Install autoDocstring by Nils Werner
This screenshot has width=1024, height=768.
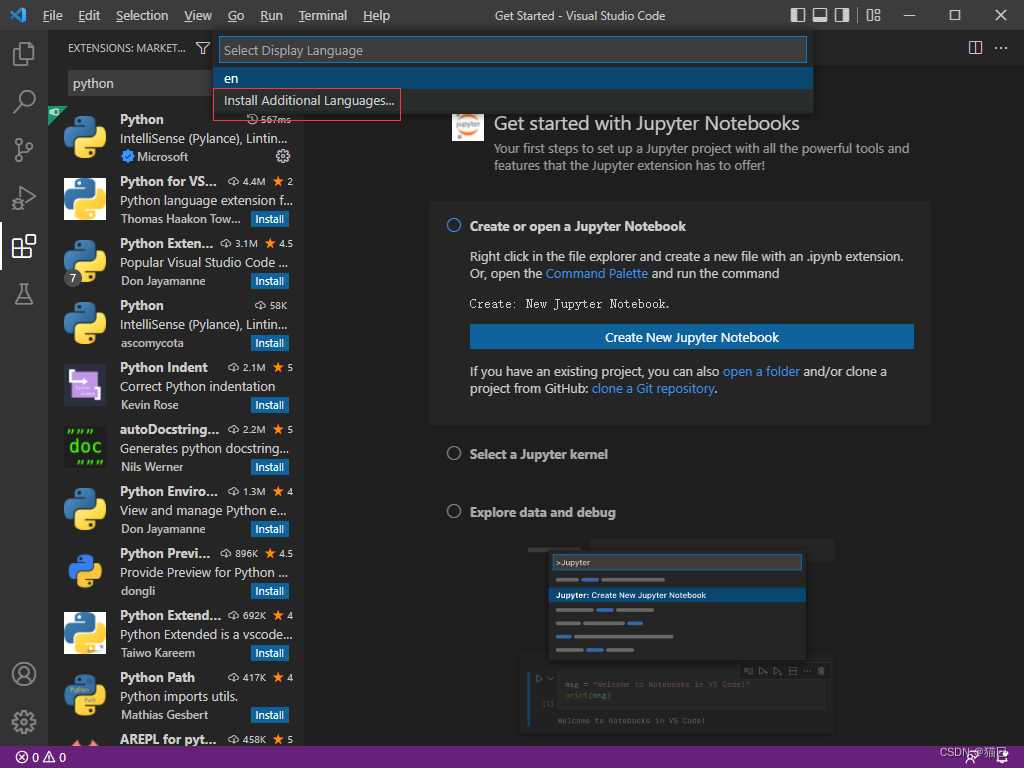(x=270, y=468)
